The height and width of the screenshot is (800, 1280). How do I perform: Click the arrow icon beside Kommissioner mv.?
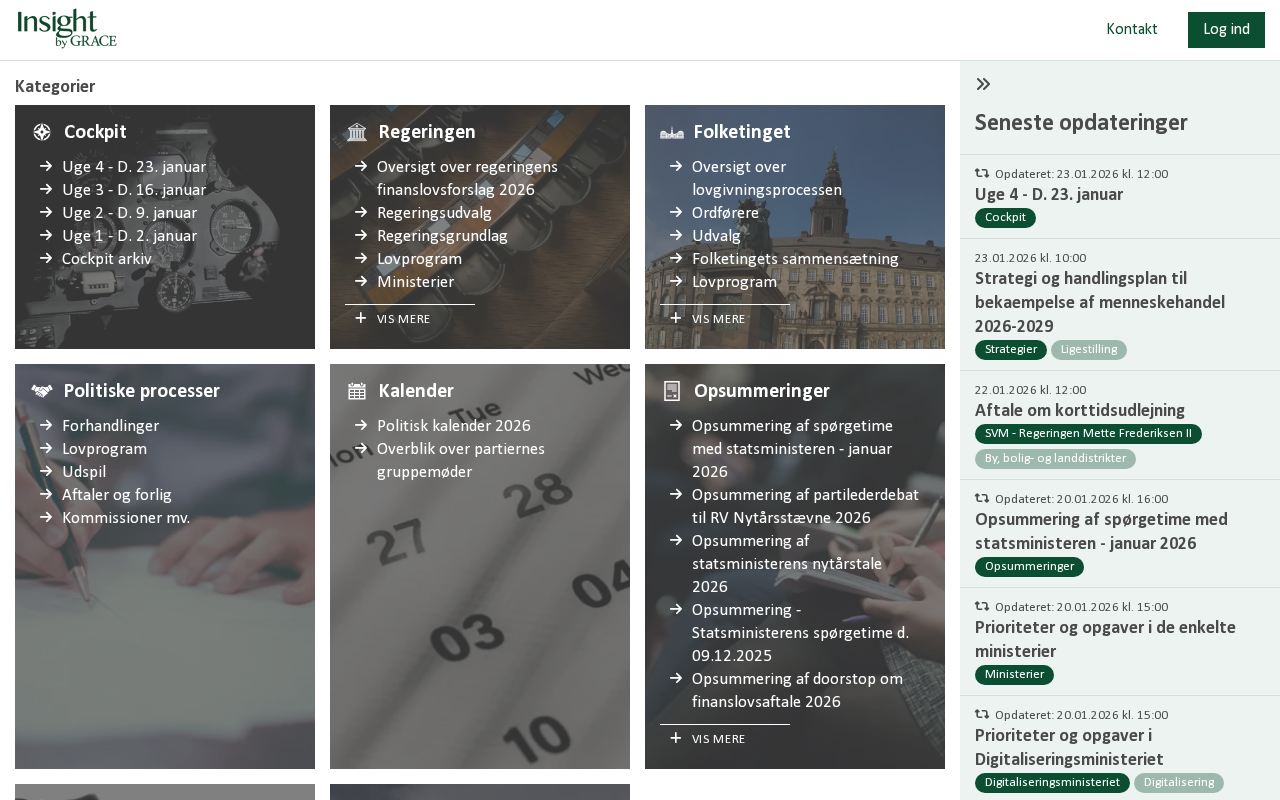46,517
